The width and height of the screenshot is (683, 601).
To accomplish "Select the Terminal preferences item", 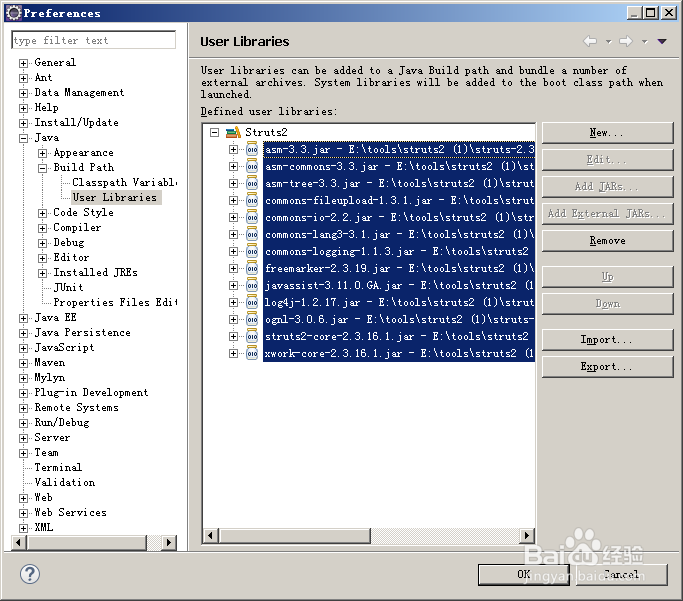I will click(x=58, y=467).
